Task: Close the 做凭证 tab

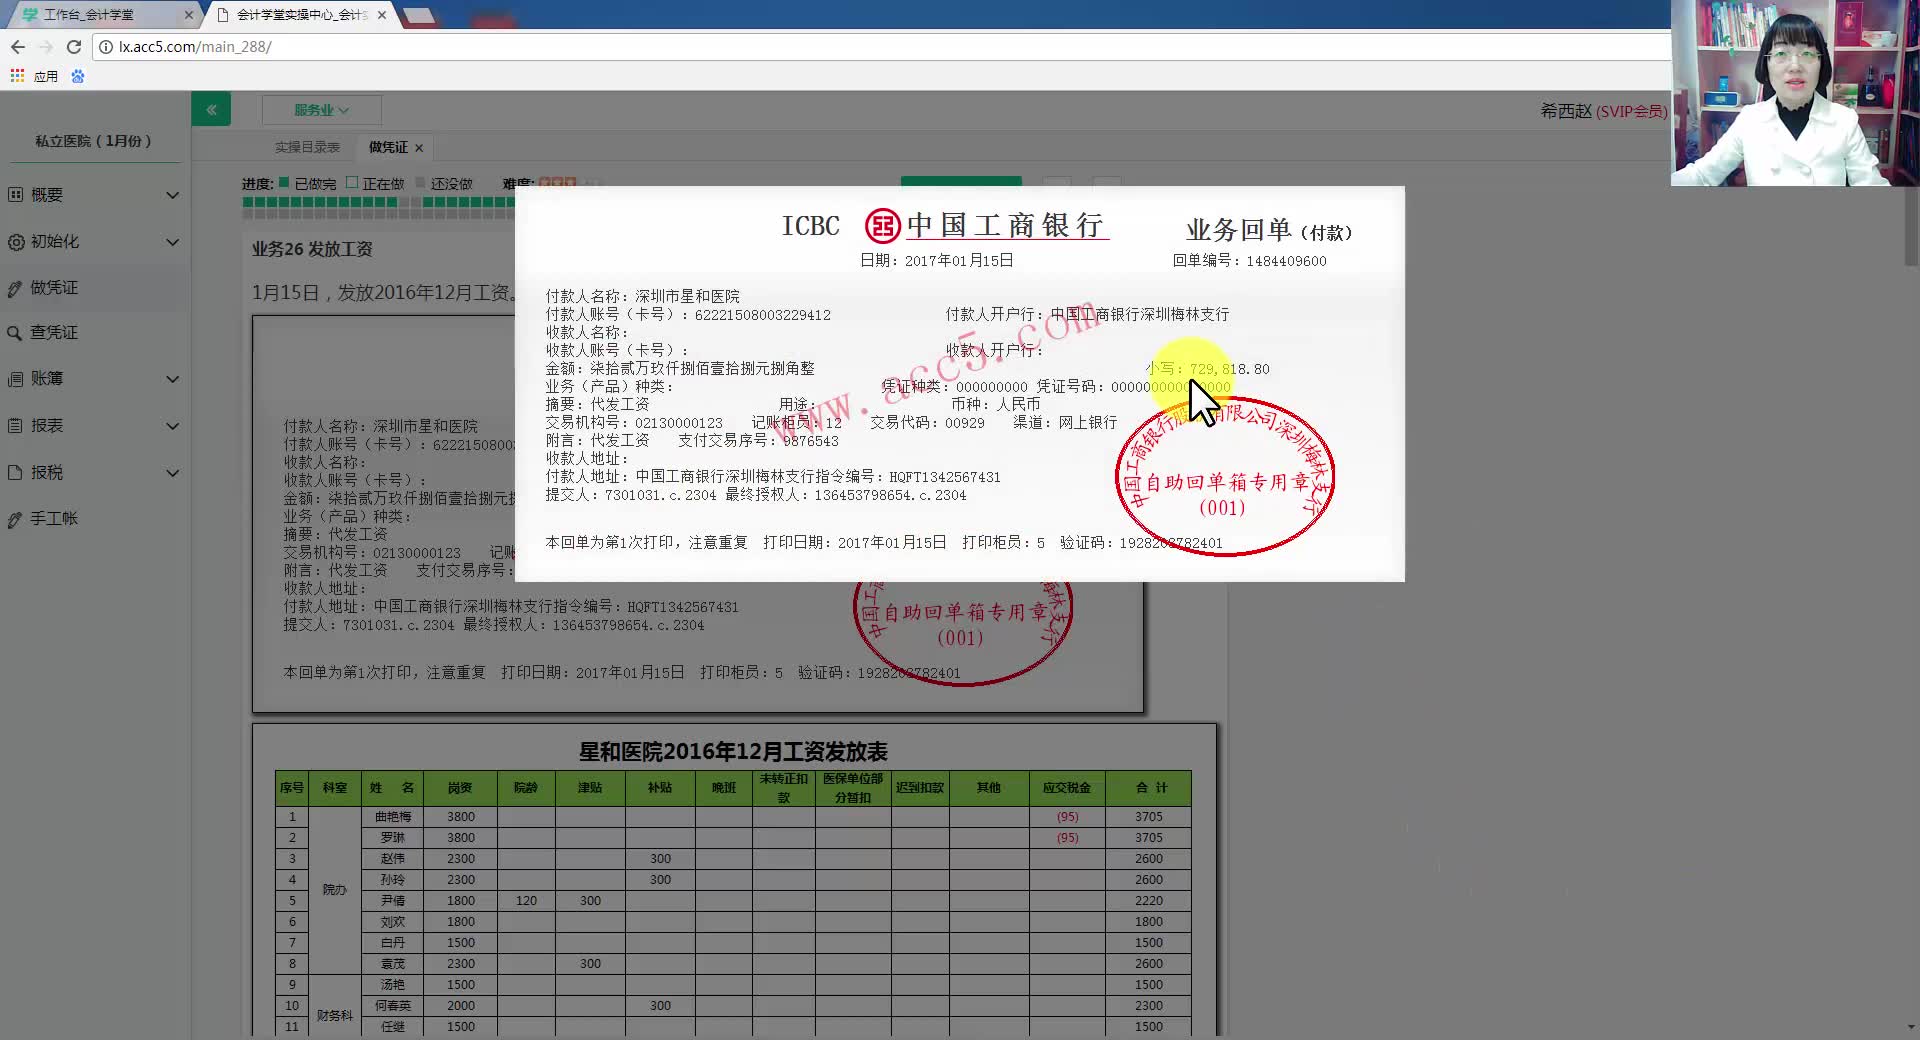Action: [x=419, y=148]
